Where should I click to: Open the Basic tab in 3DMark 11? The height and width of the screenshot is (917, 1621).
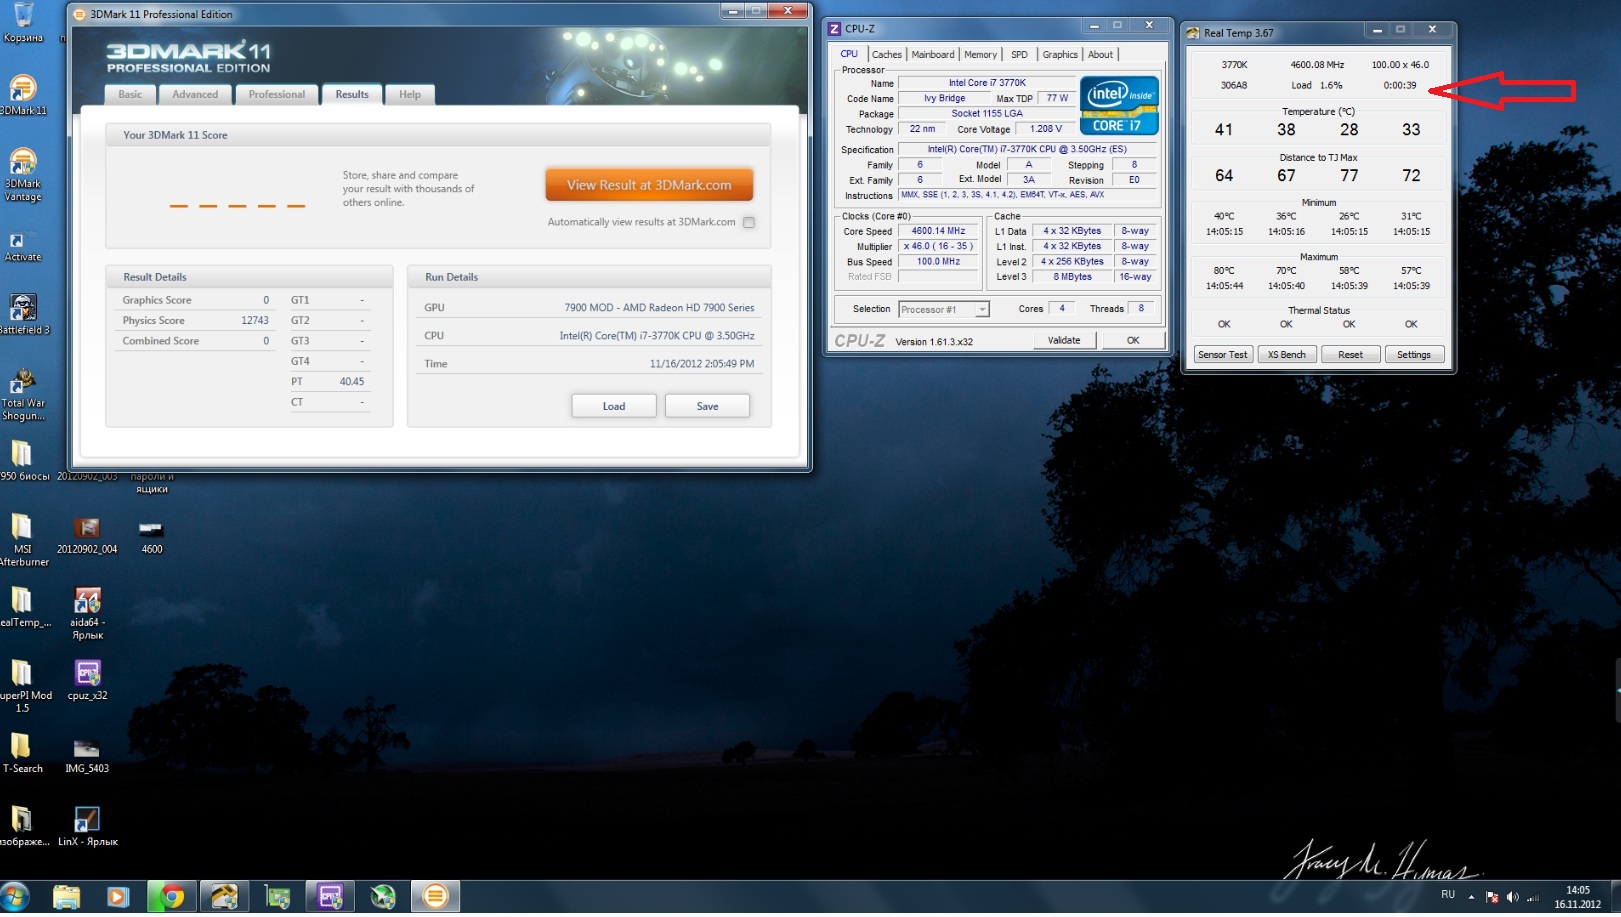click(x=130, y=95)
